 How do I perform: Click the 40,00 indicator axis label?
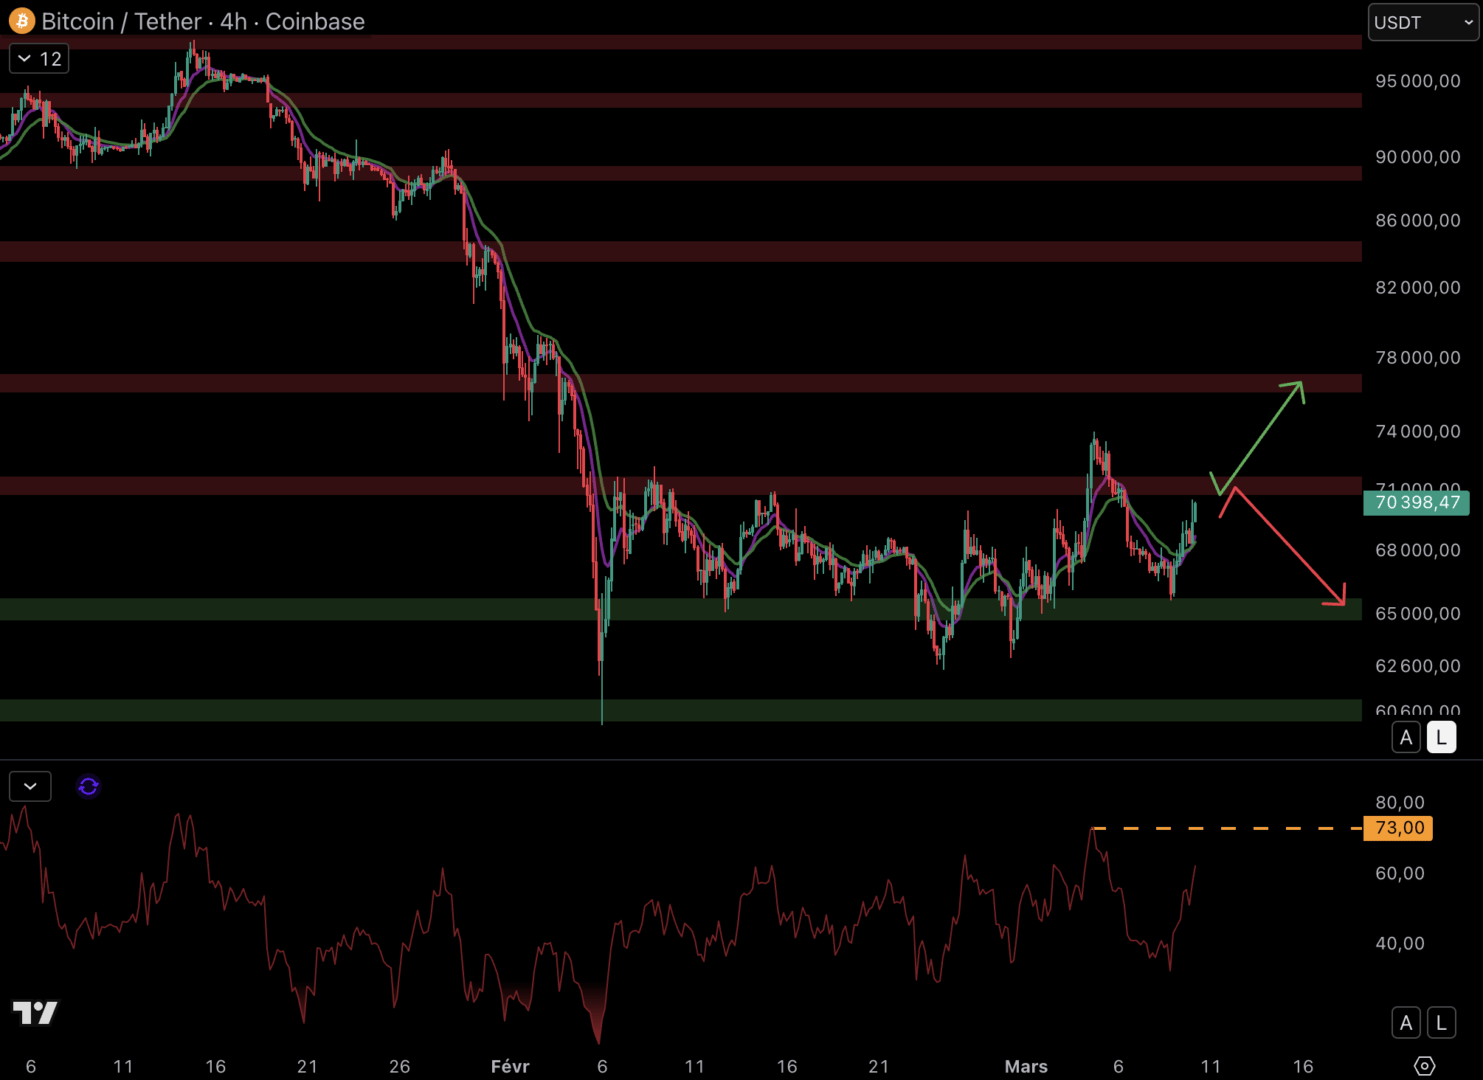click(x=1400, y=944)
